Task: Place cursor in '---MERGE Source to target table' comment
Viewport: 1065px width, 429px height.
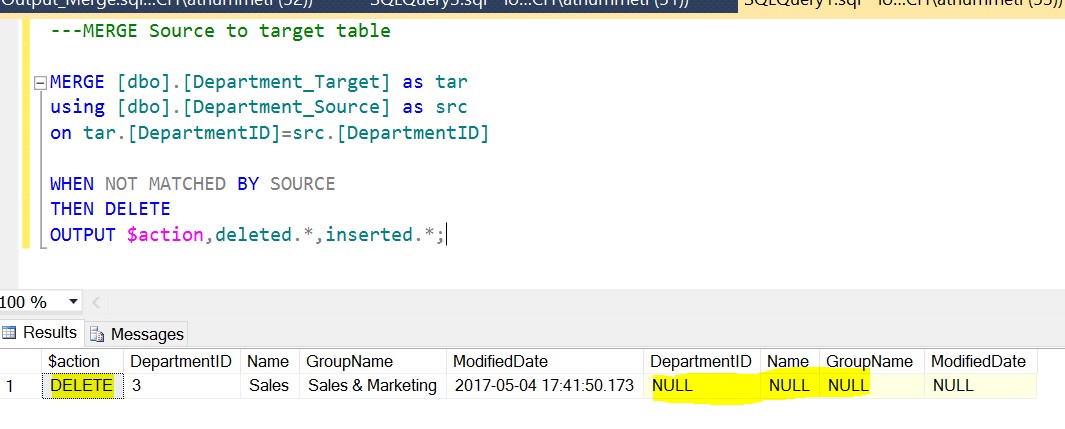Action: pyautogui.click(x=220, y=31)
